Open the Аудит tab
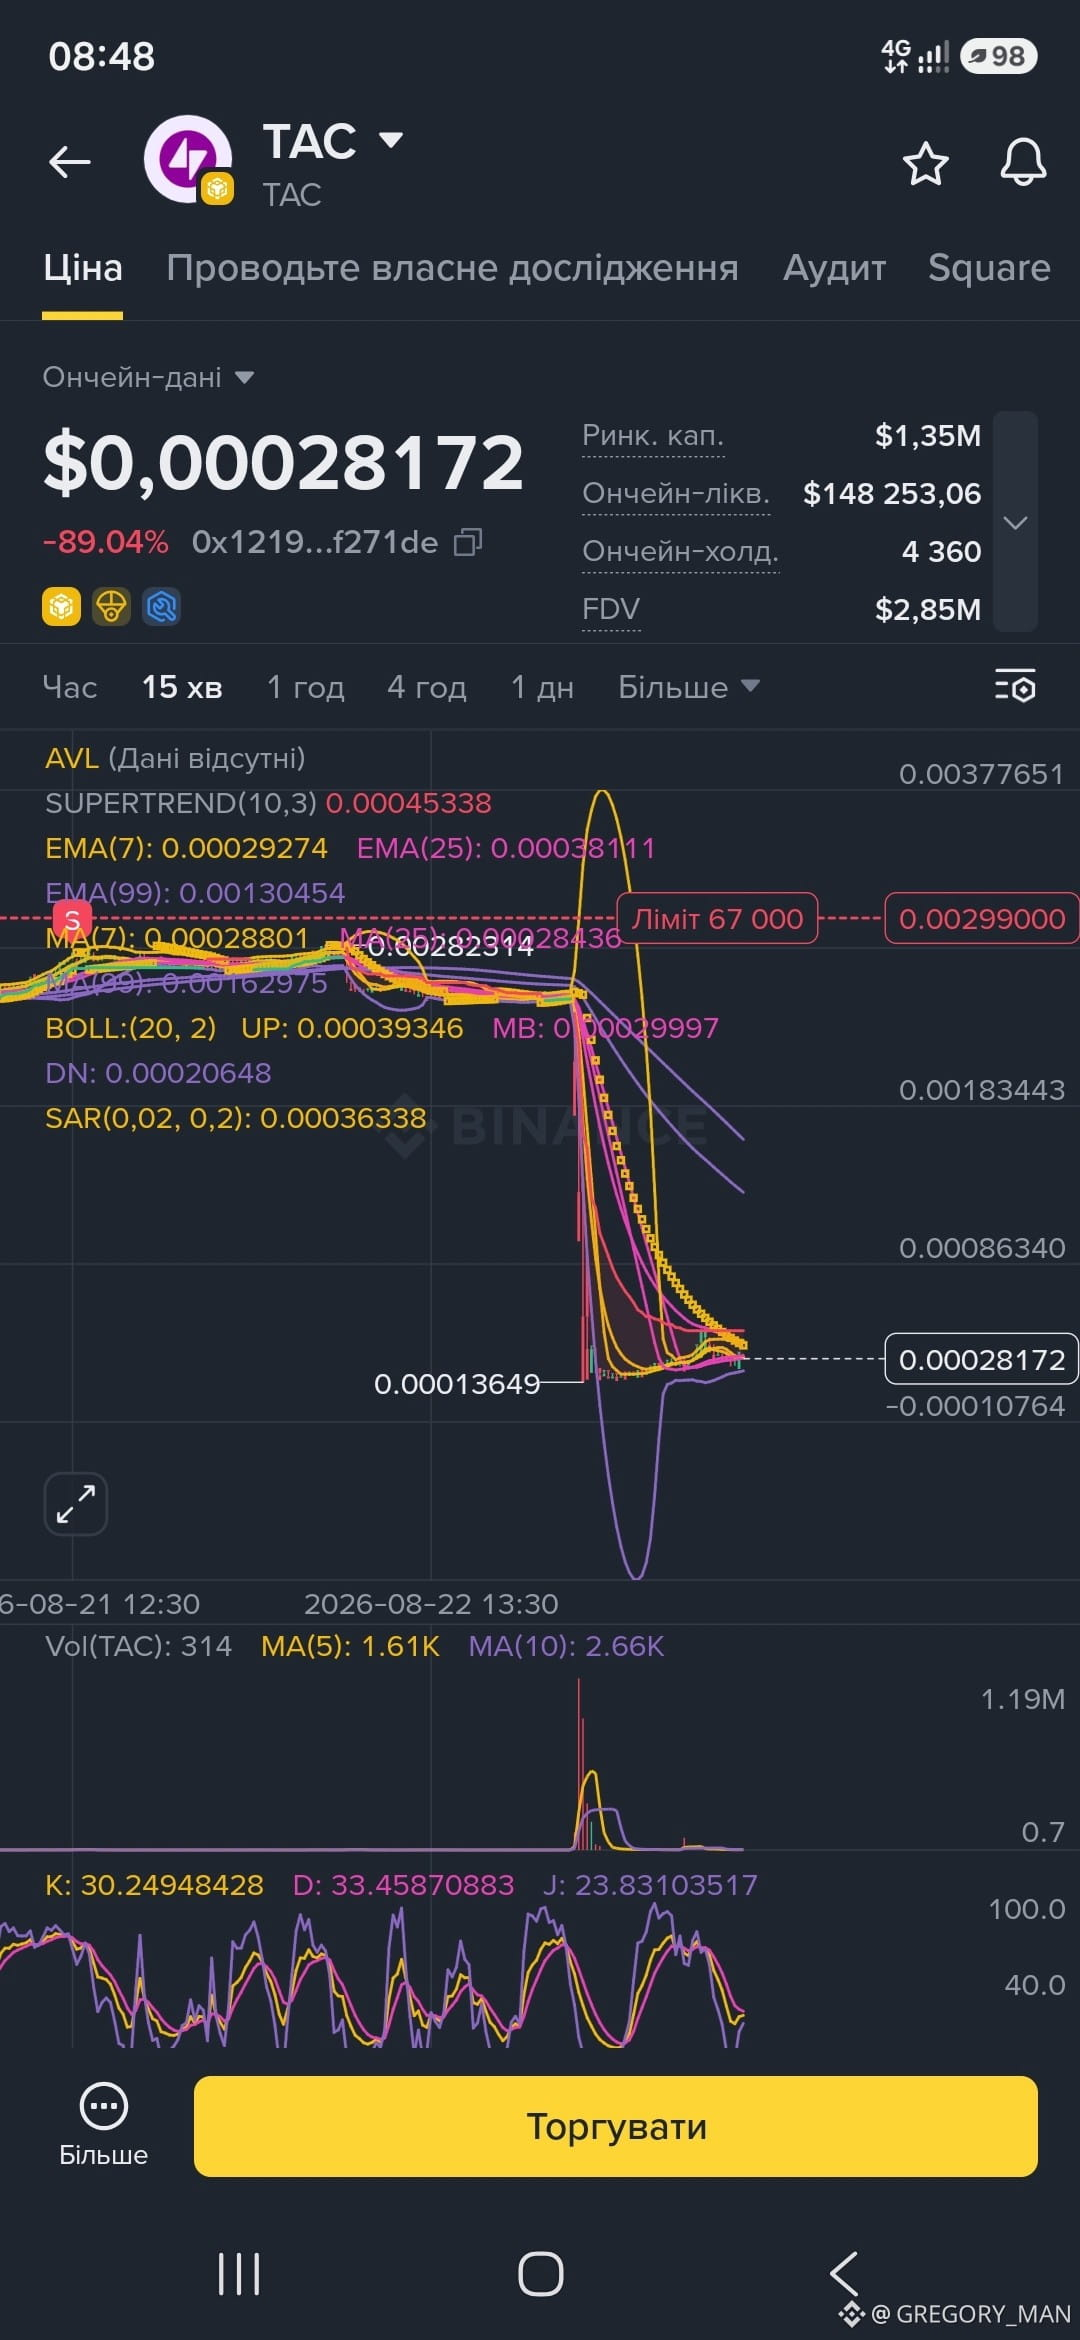The image size is (1080, 2340). point(835,268)
